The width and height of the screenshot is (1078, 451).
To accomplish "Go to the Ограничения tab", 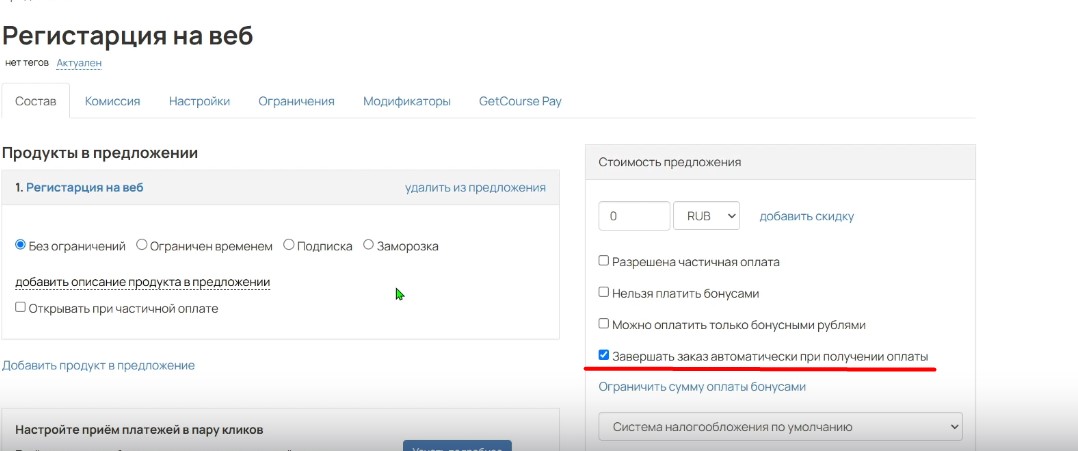I will [x=296, y=101].
